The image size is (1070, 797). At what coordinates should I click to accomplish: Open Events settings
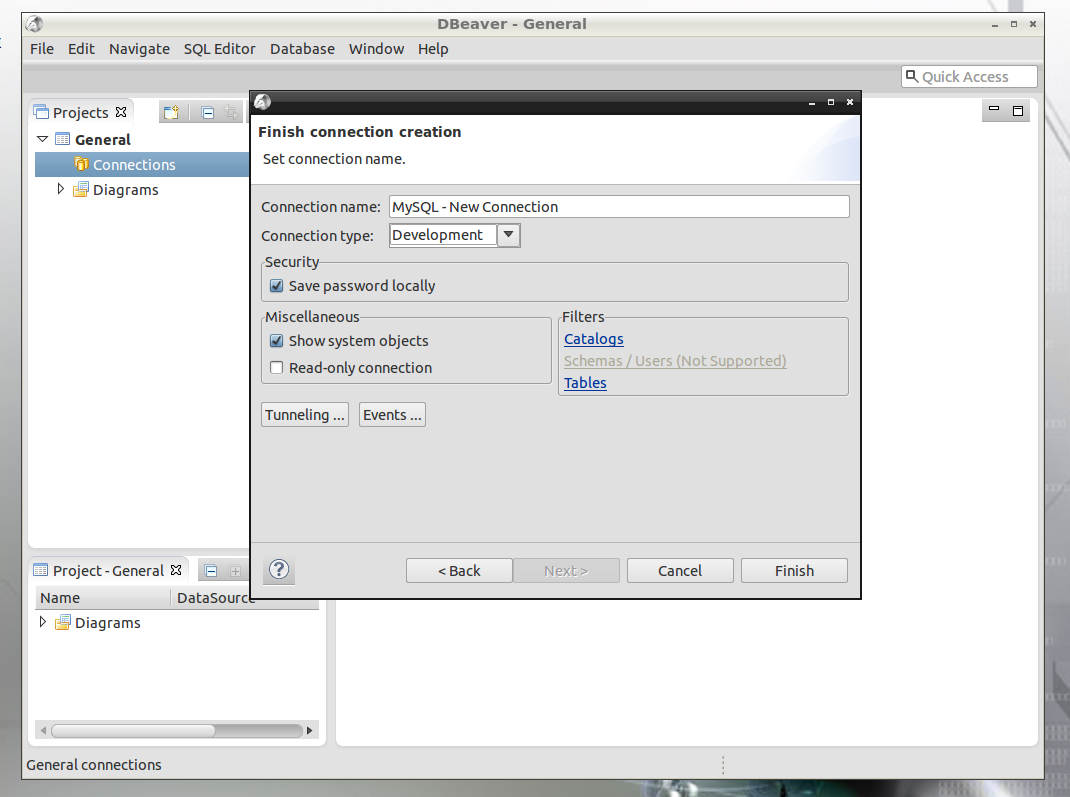(392, 415)
